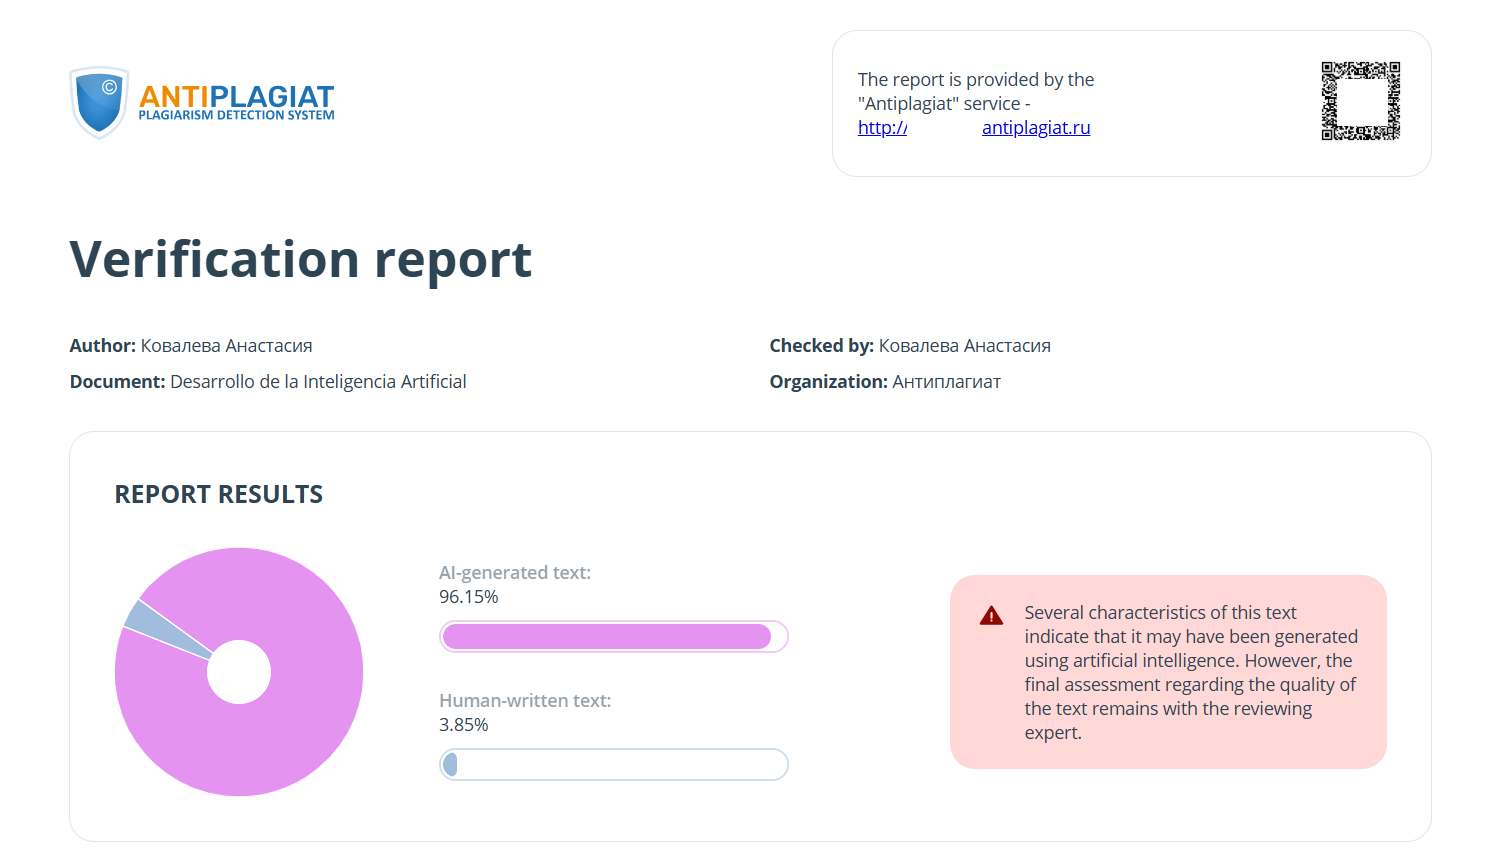Select the document title Desarrollo de la Inteligencia Artificial
This screenshot has width=1486, height=858.
pos(318,382)
